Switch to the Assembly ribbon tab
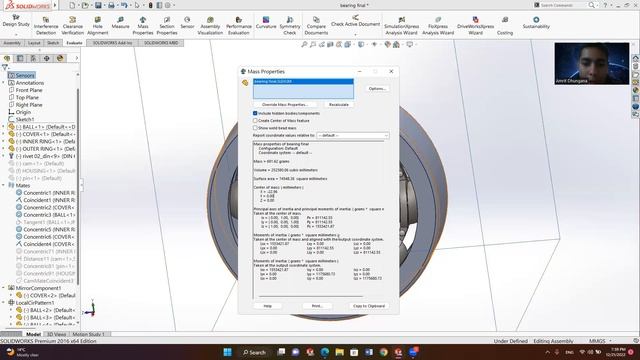 (x=12, y=43)
